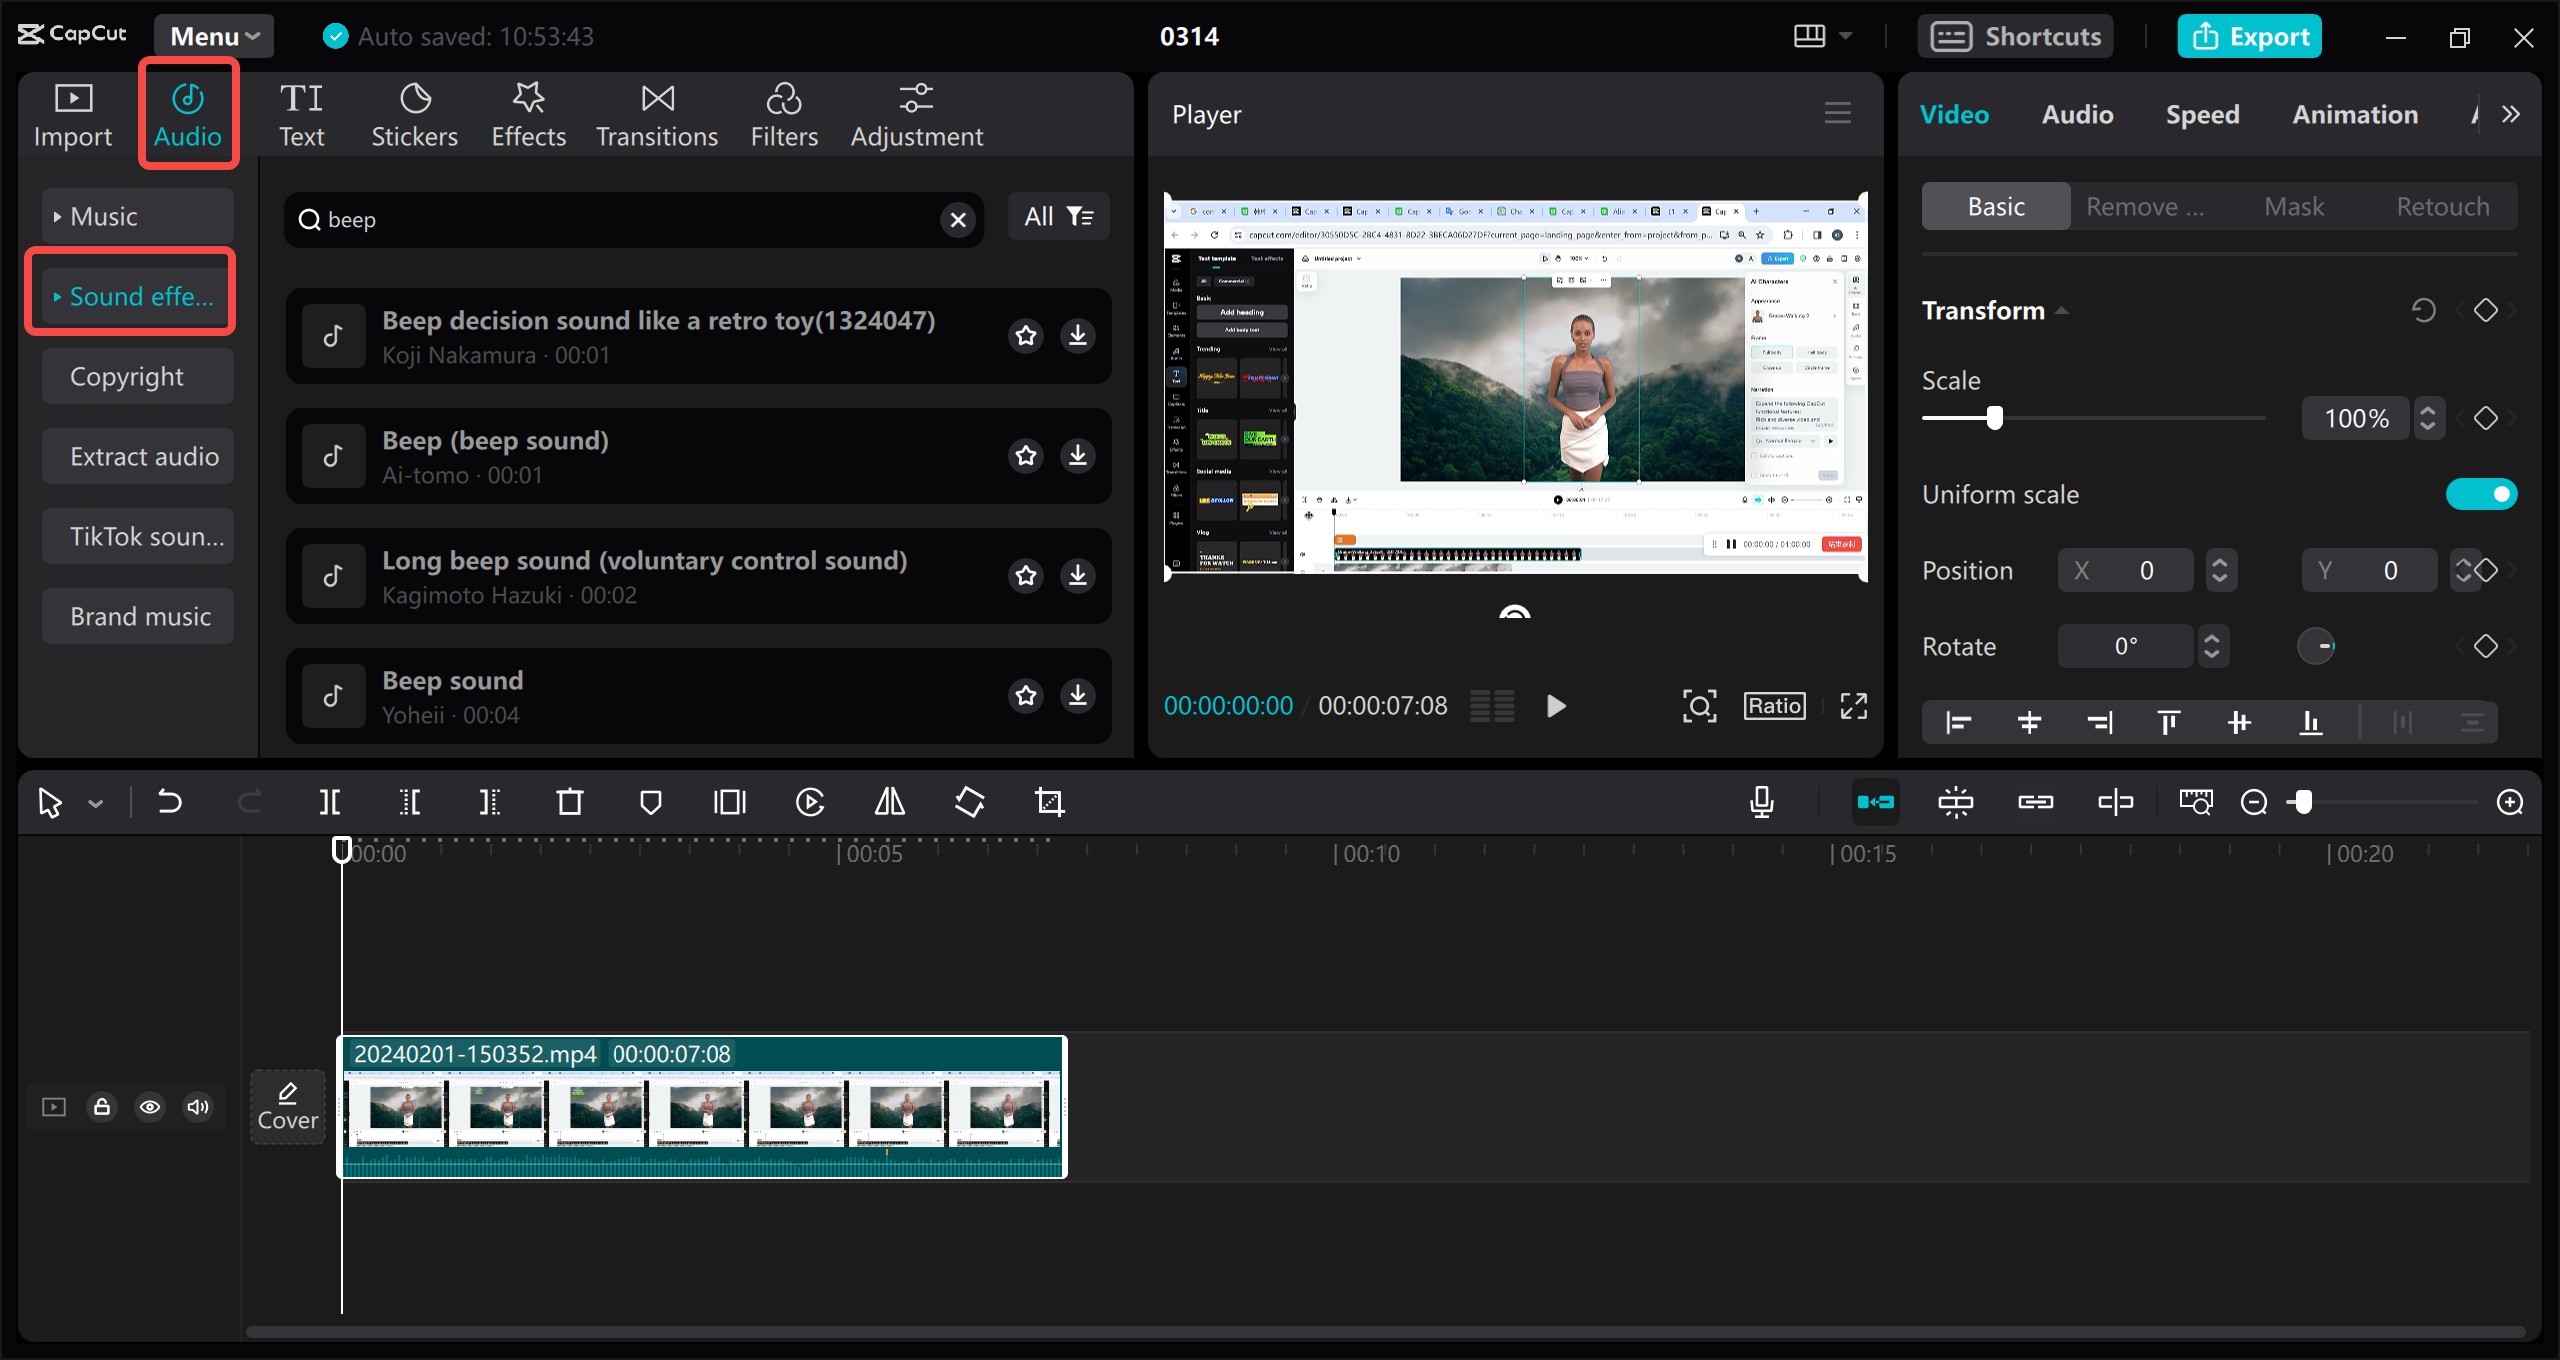
Task: Open the All filter dropdown in audio search
Action: click(1058, 216)
